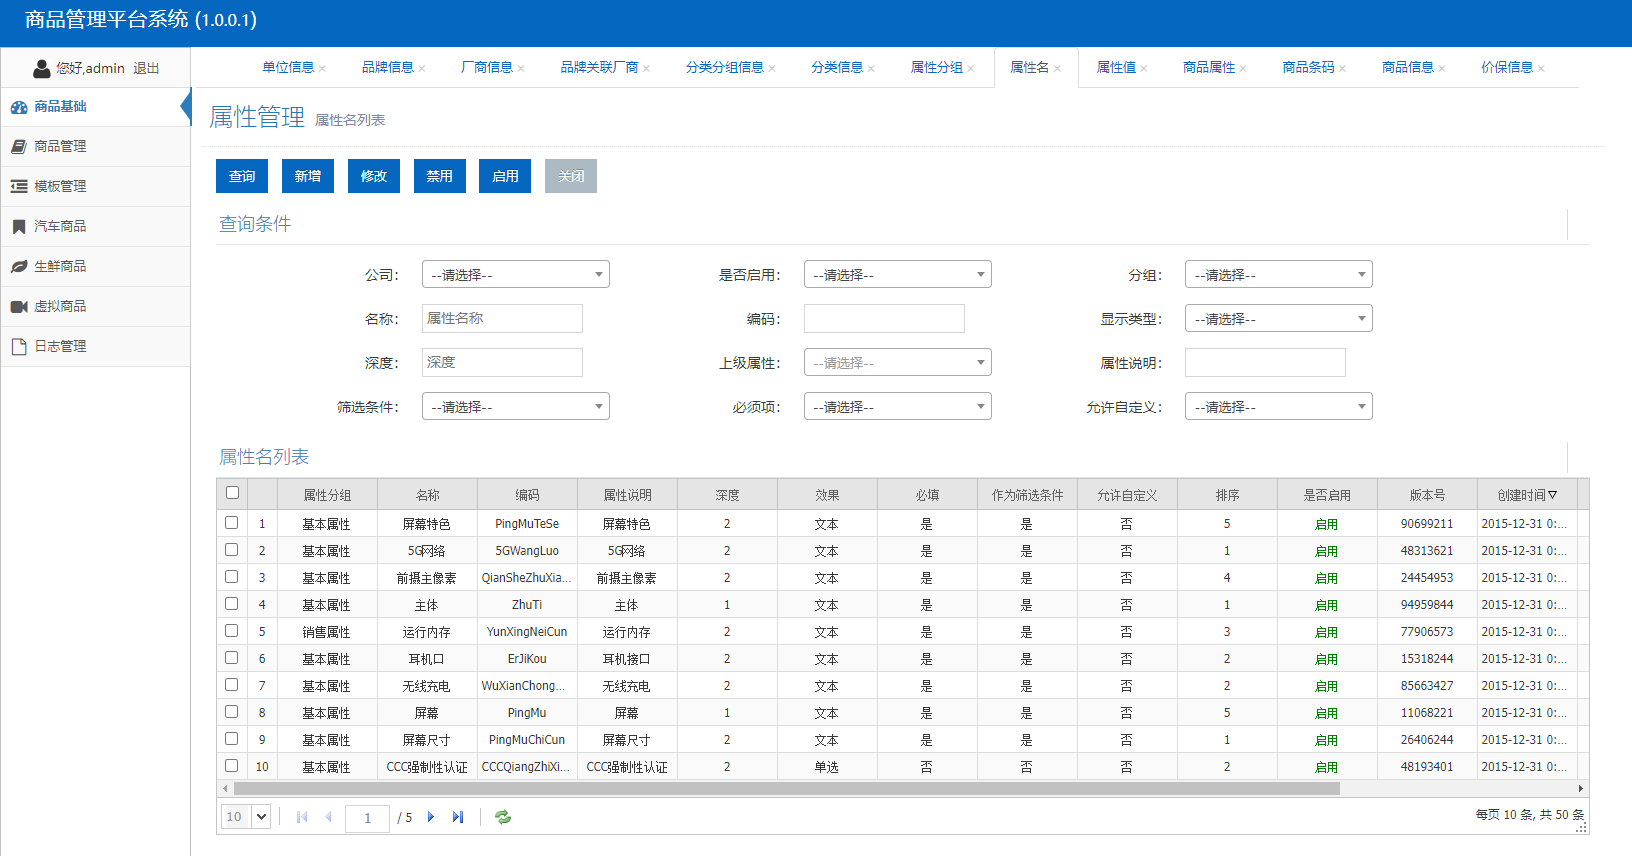Image resolution: width=1632 pixels, height=856 pixels.
Task: Close the 分类信息 tab
Action: [871, 69]
